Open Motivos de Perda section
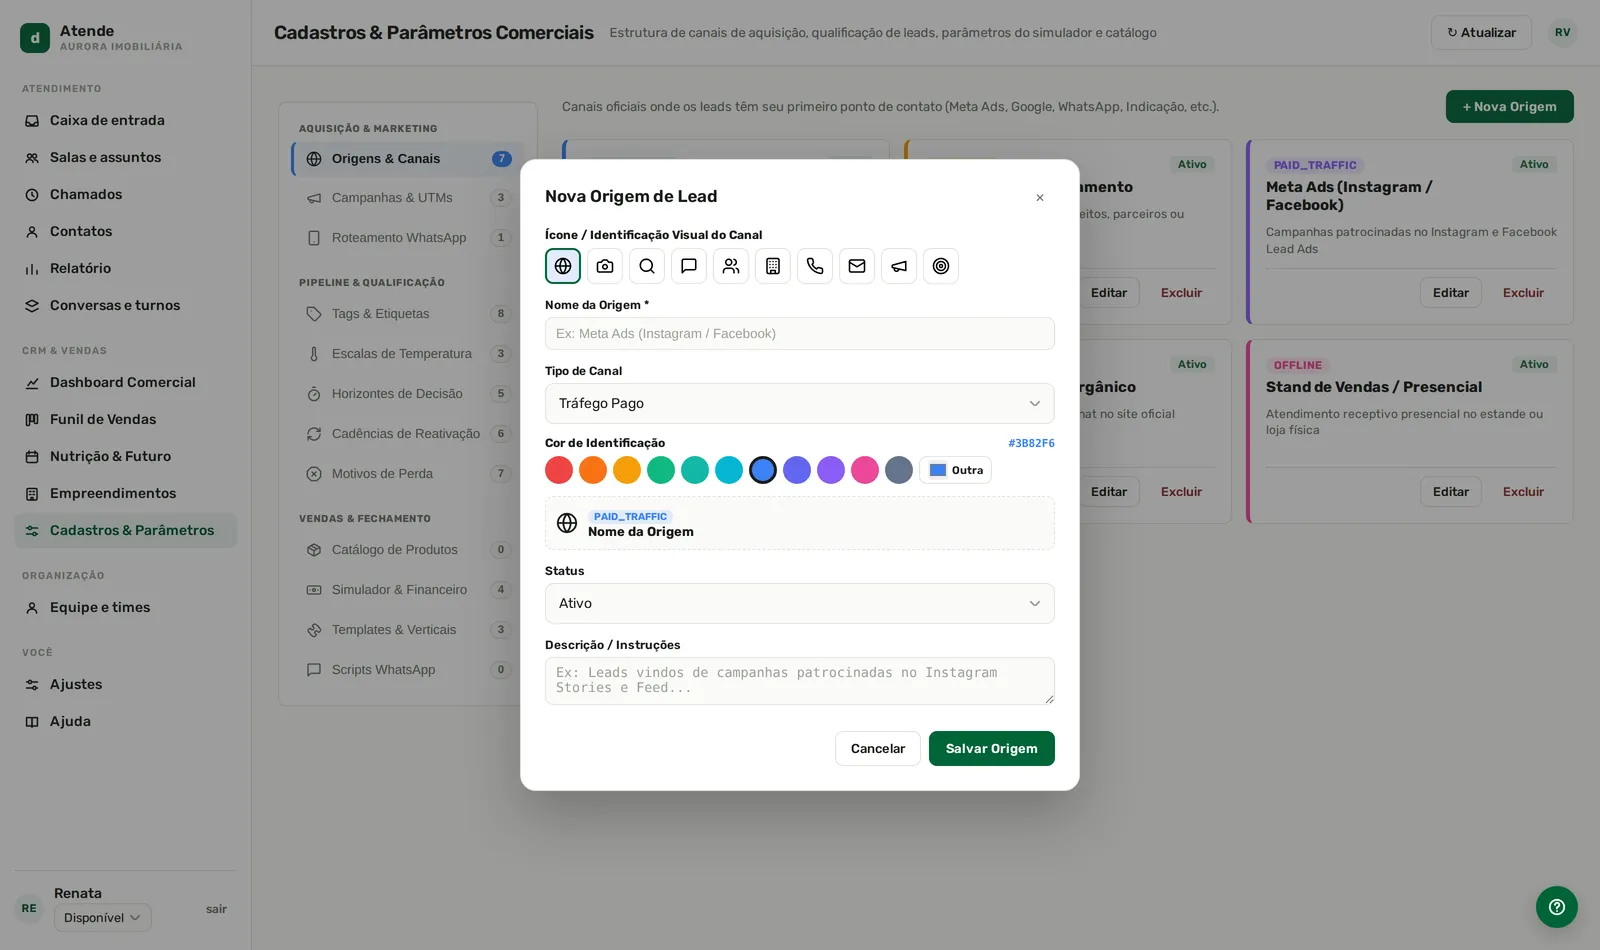 (406, 474)
